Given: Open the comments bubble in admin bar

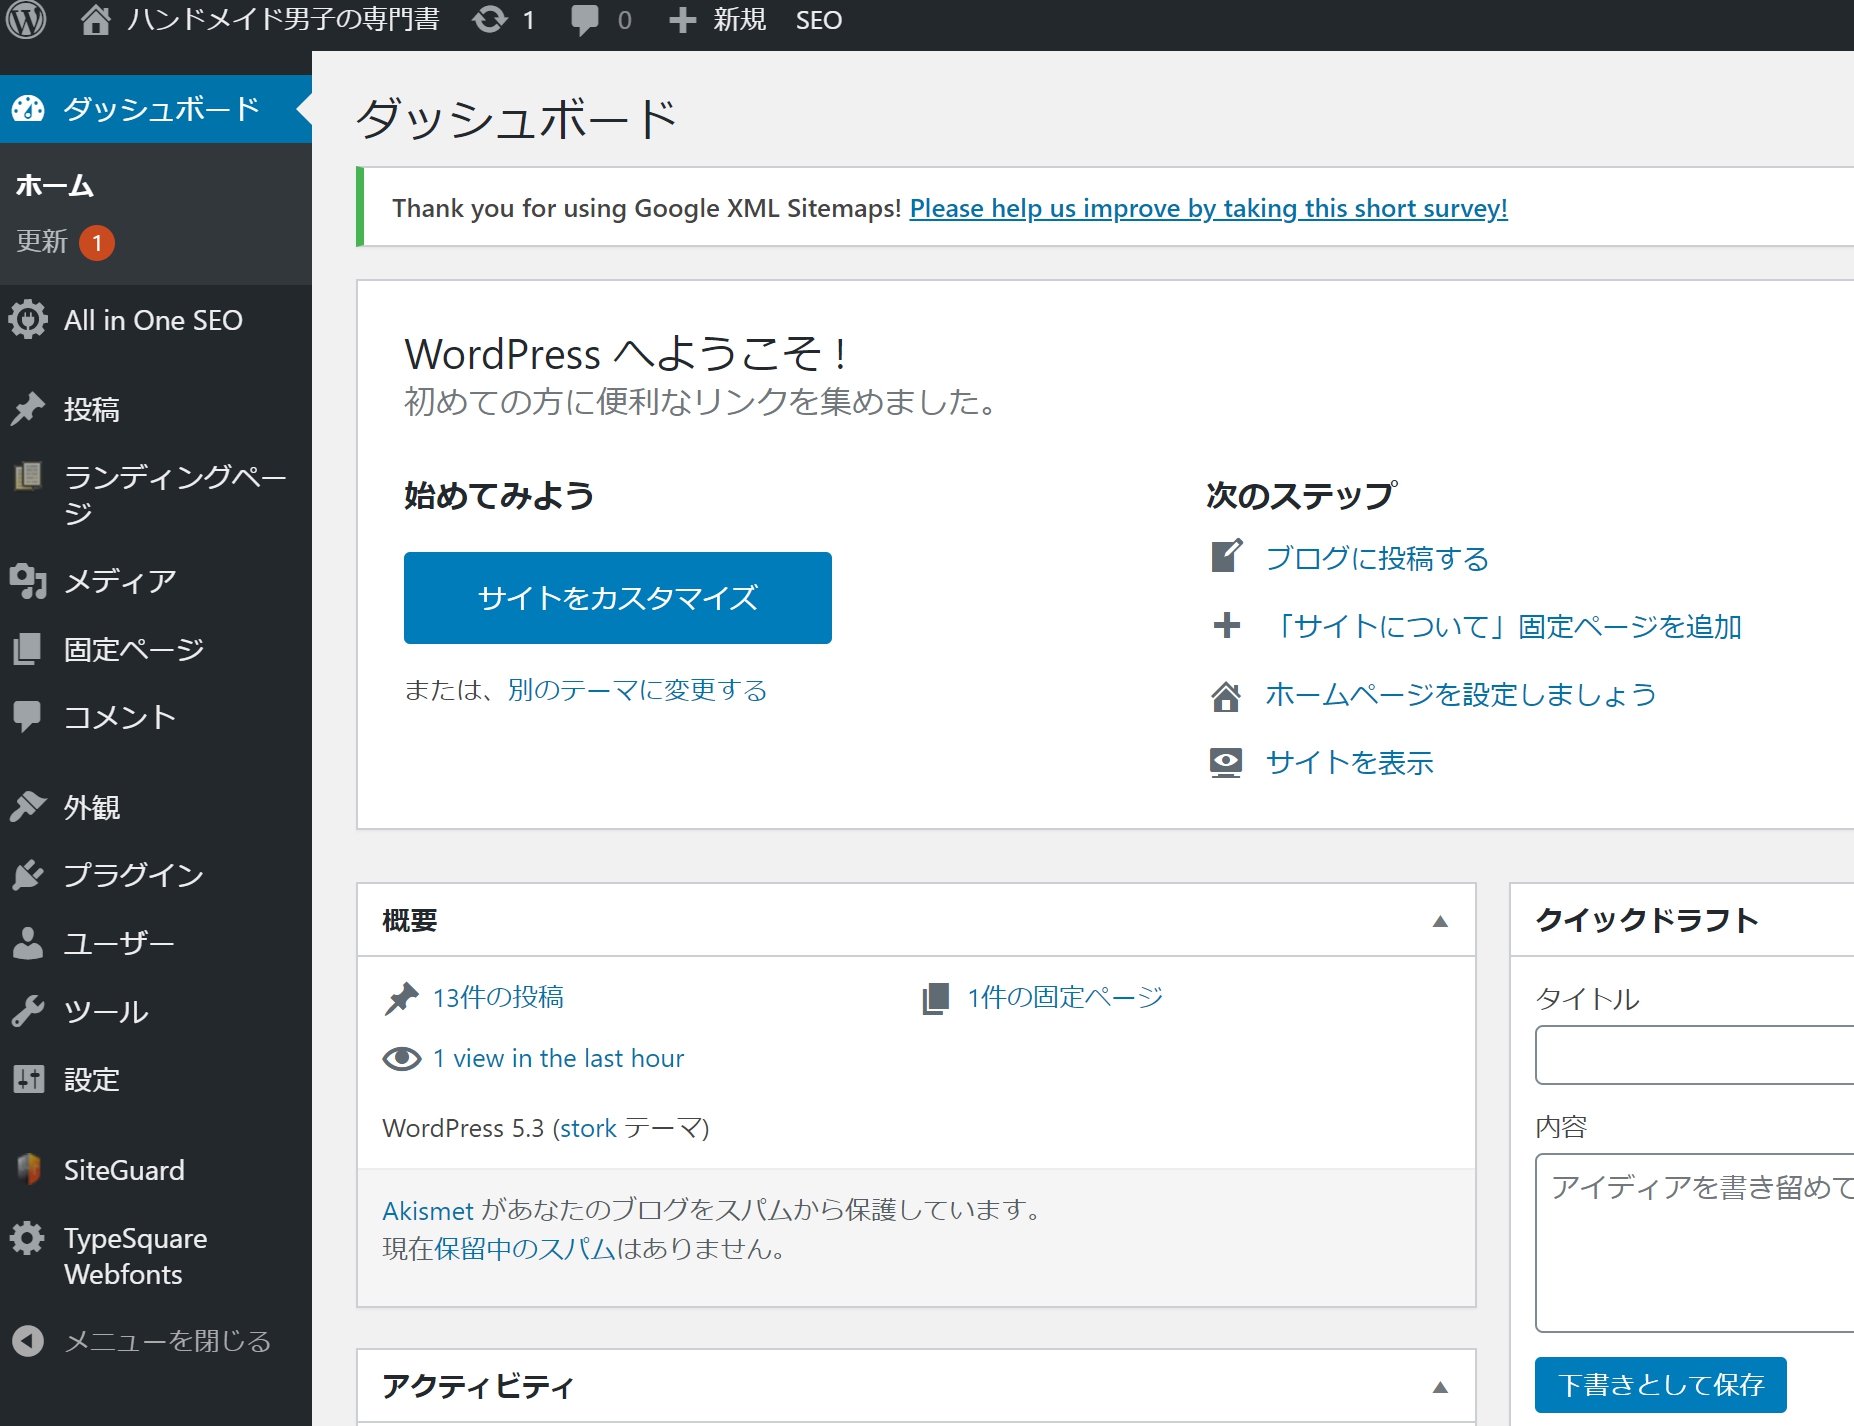Looking at the screenshot, I should pos(585,20).
